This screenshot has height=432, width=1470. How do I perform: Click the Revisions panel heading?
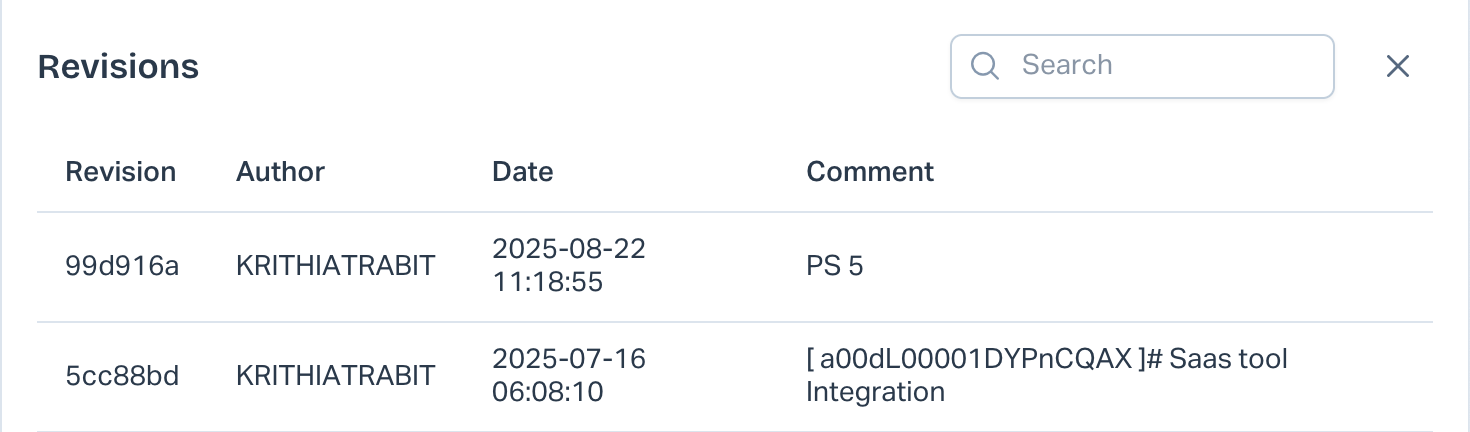pyautogui.click(x=118, y=67)
